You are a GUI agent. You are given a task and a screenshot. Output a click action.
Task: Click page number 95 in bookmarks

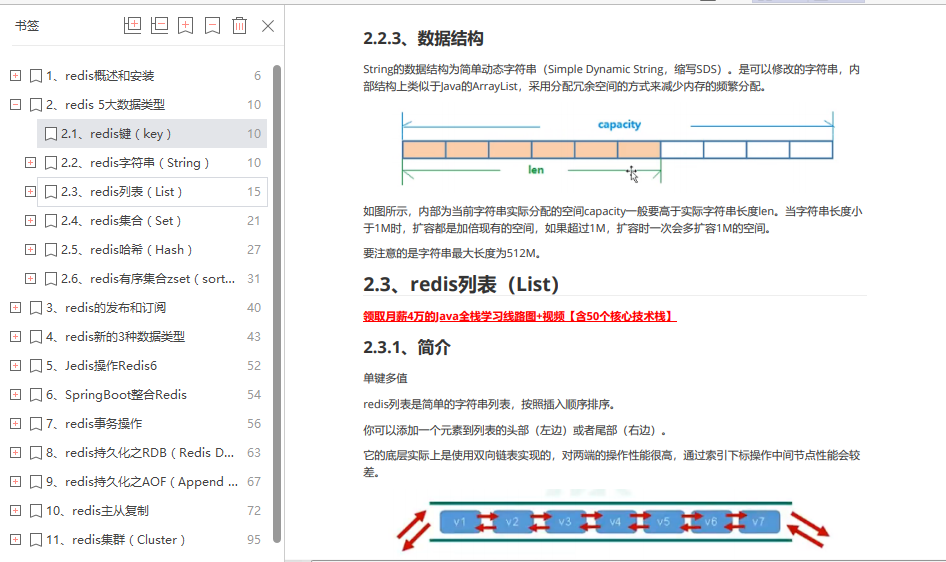(x=254, y=539)
